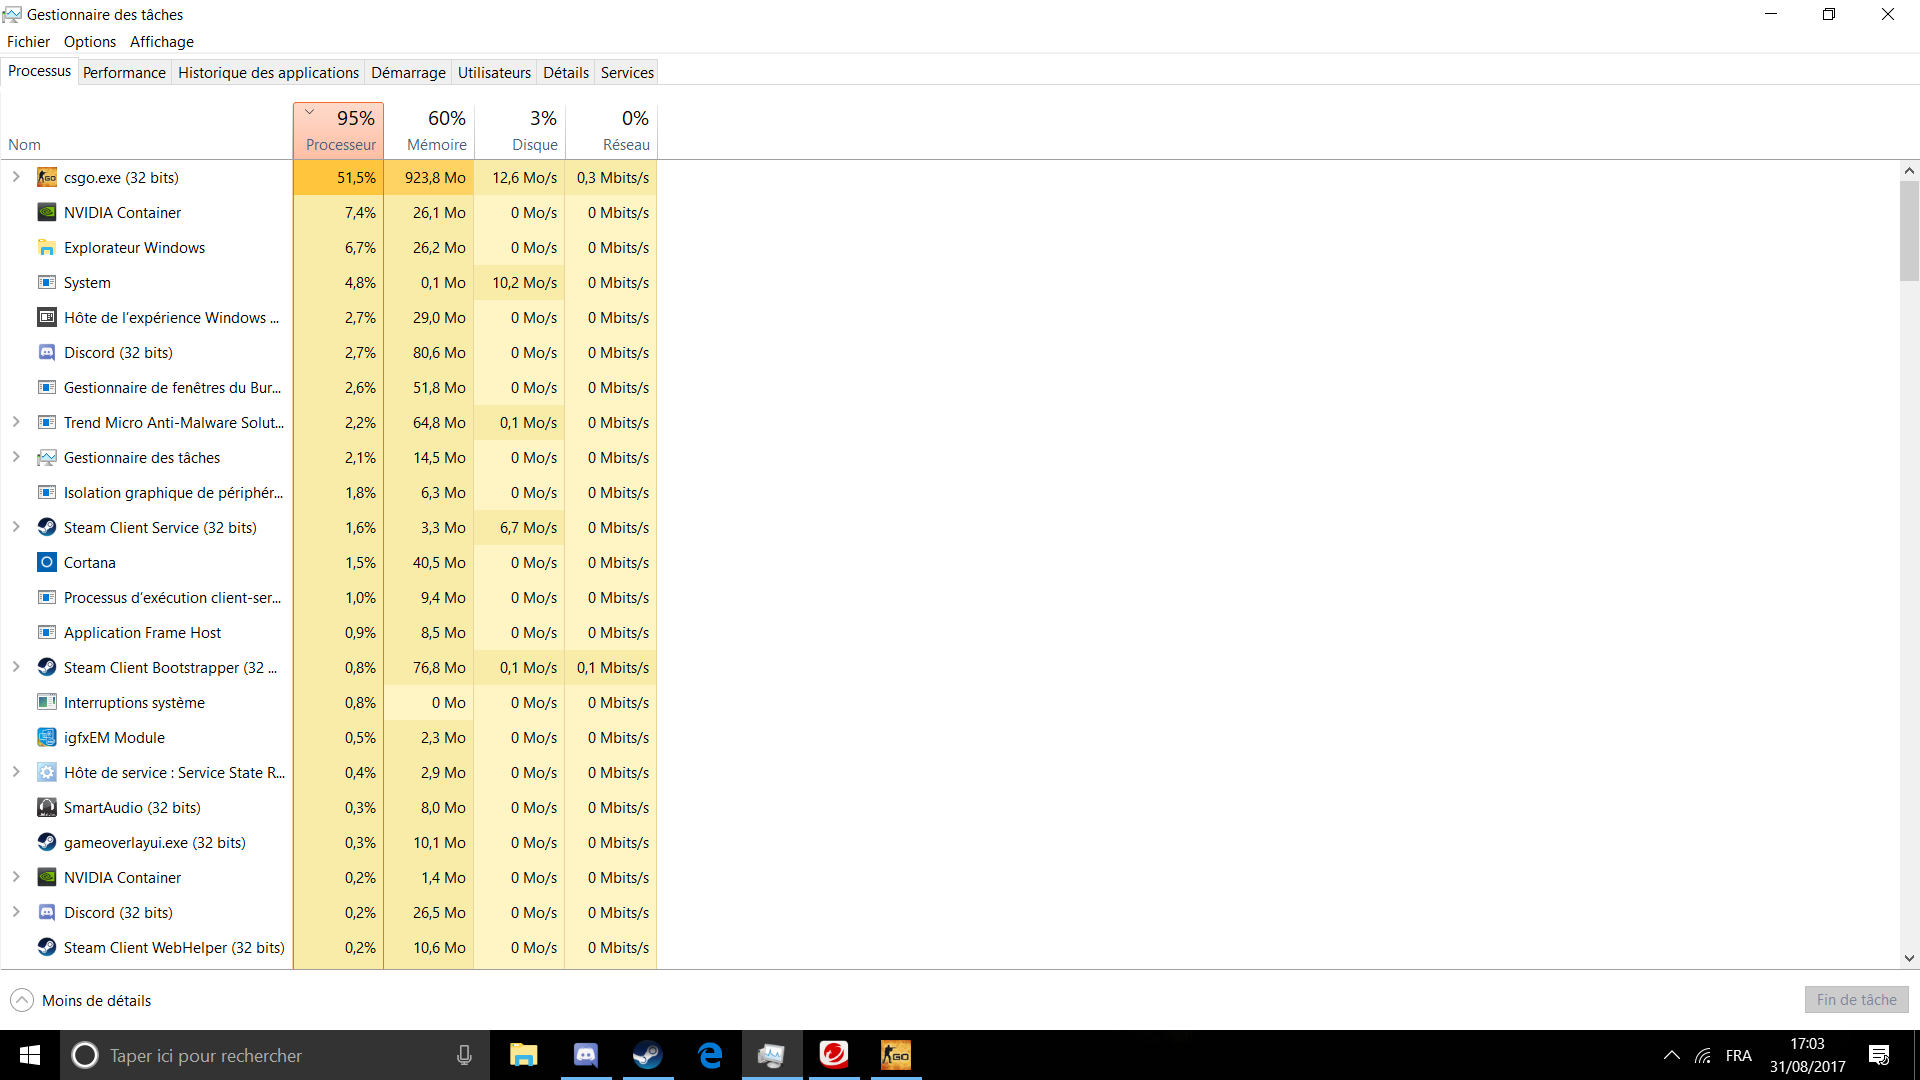Click scrollbar down arrow in process list

1909,958
